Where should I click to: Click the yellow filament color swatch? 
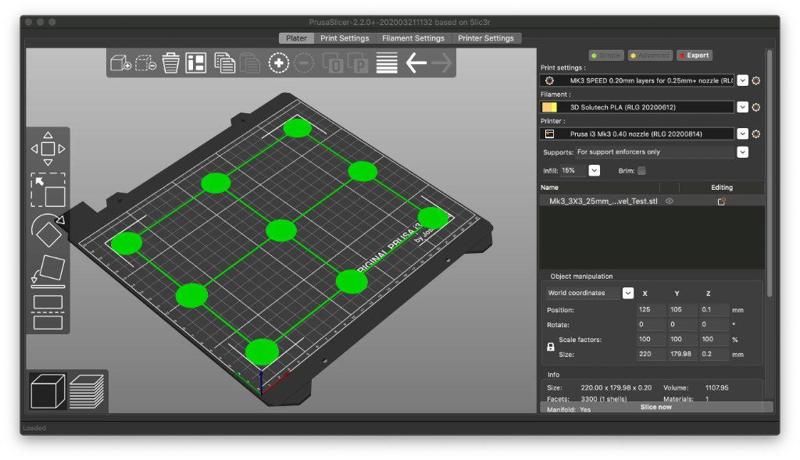point(549,107)
